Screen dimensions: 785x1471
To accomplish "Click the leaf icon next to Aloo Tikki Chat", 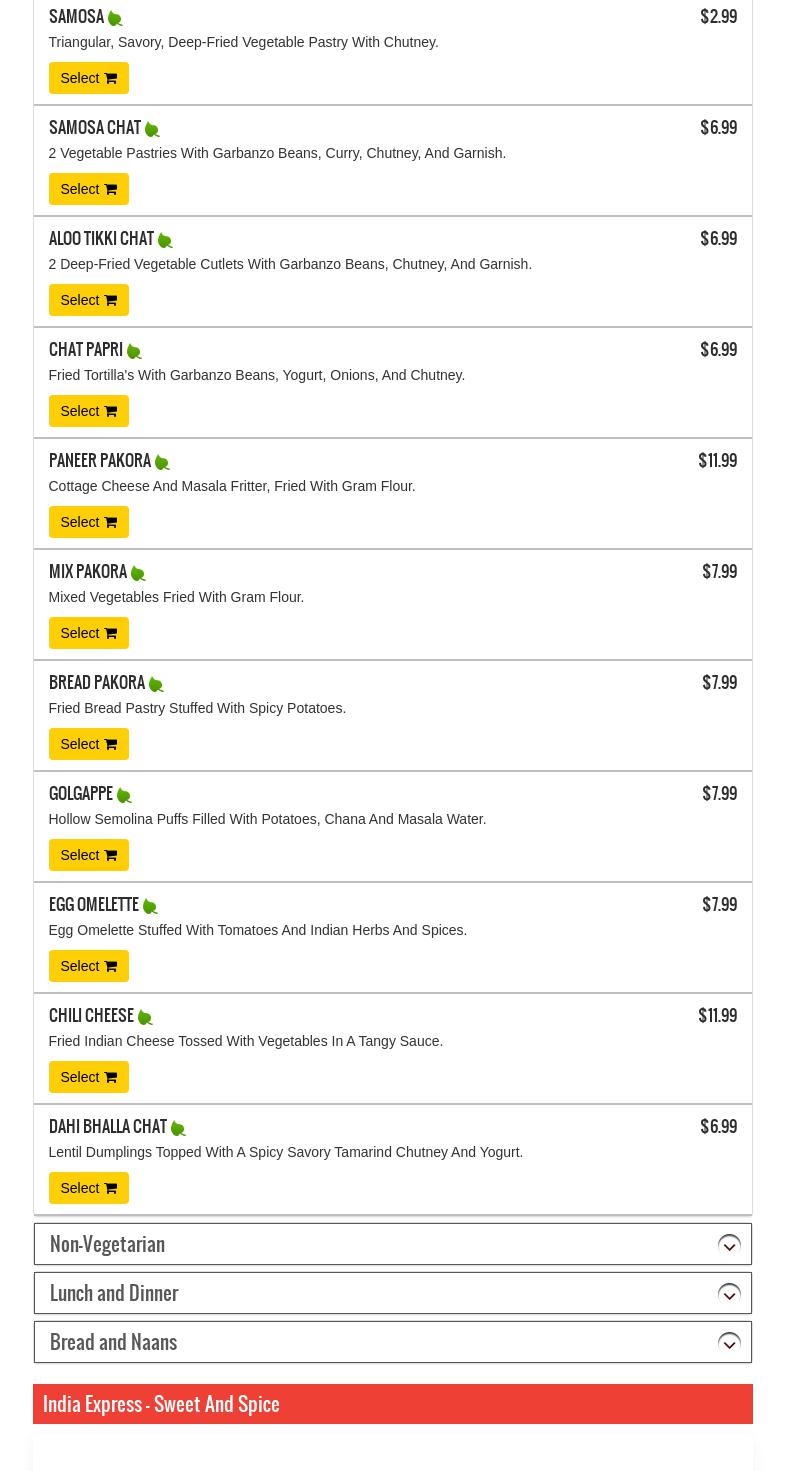I will pyautogui.click(x=165, y=241).
